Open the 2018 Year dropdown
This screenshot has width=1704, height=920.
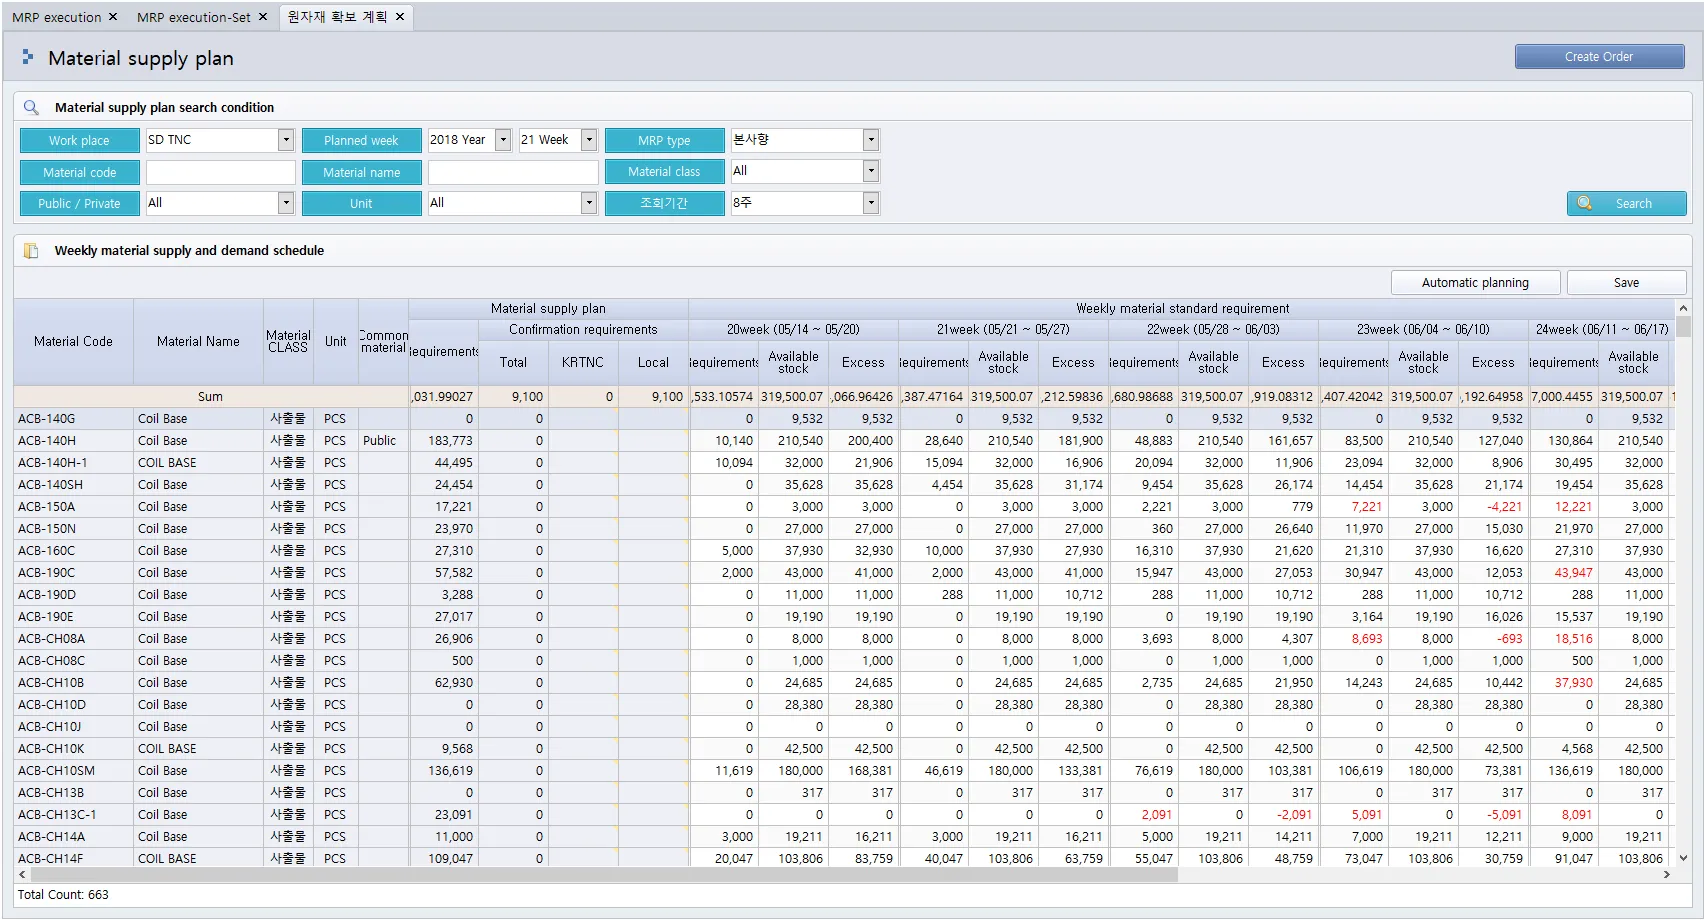coord(503,140)
